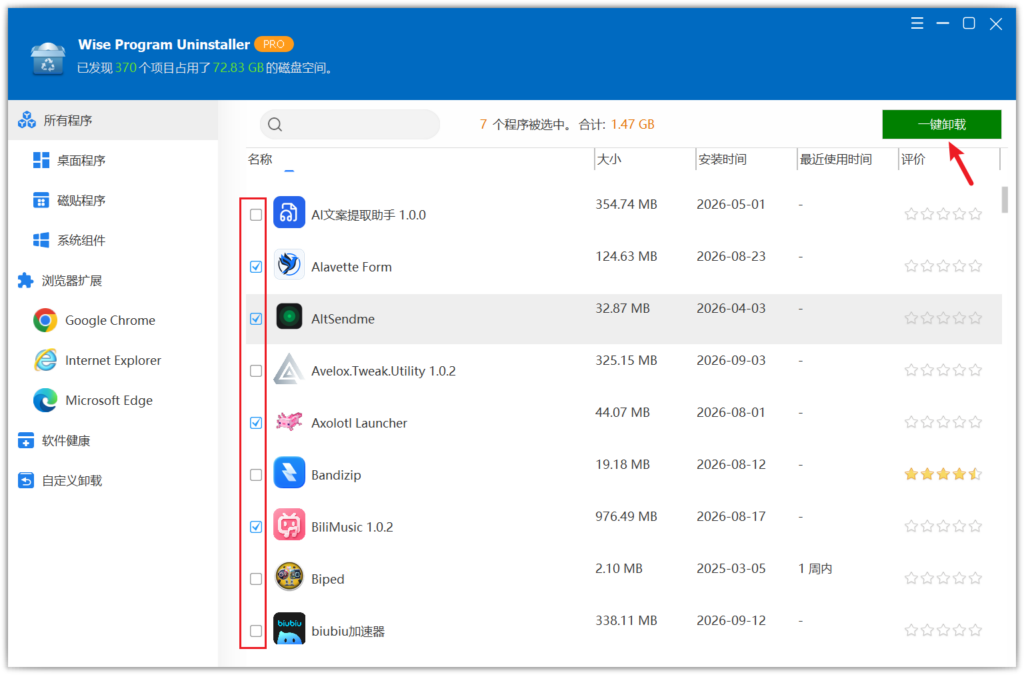Screen dimensions: 1024x675
Task: Click the AltSendme green dot icon
Action: [x=289, y=317]
